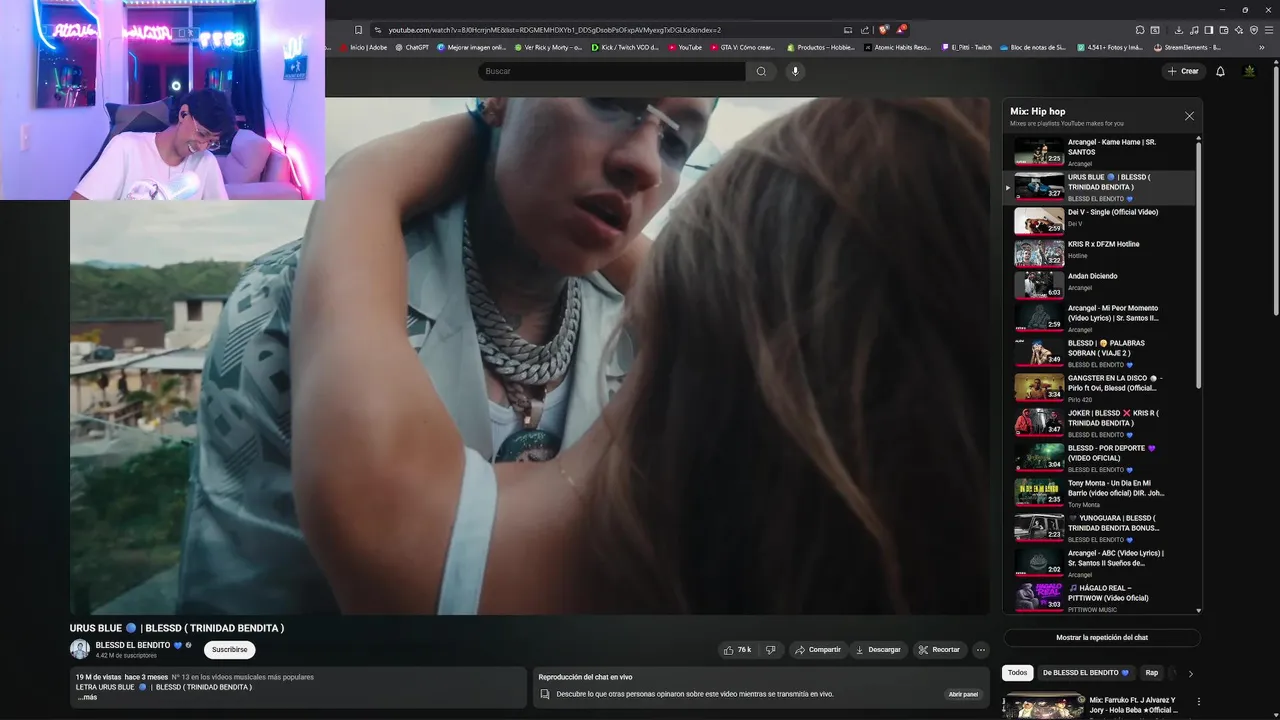Click the Recortar clip button

point(939,650)
